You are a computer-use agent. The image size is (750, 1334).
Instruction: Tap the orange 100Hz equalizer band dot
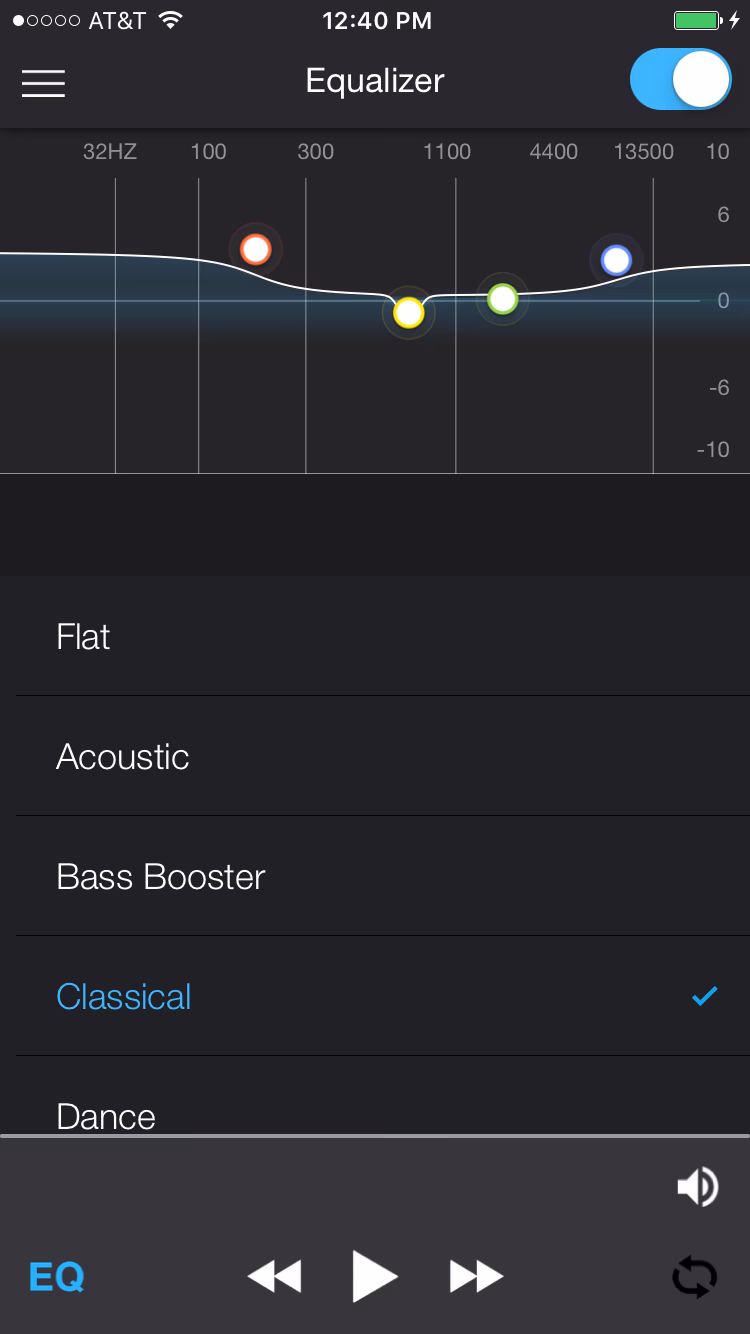(x=255, y=248)
